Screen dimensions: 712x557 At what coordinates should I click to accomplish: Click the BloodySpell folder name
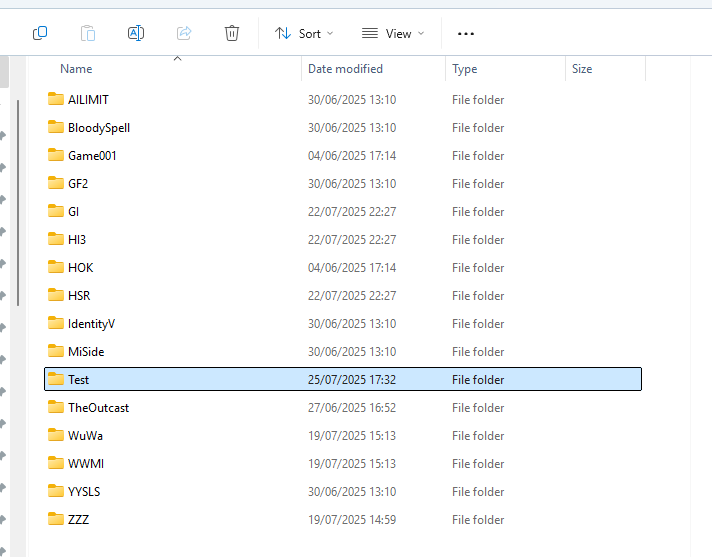pos(99,128)
